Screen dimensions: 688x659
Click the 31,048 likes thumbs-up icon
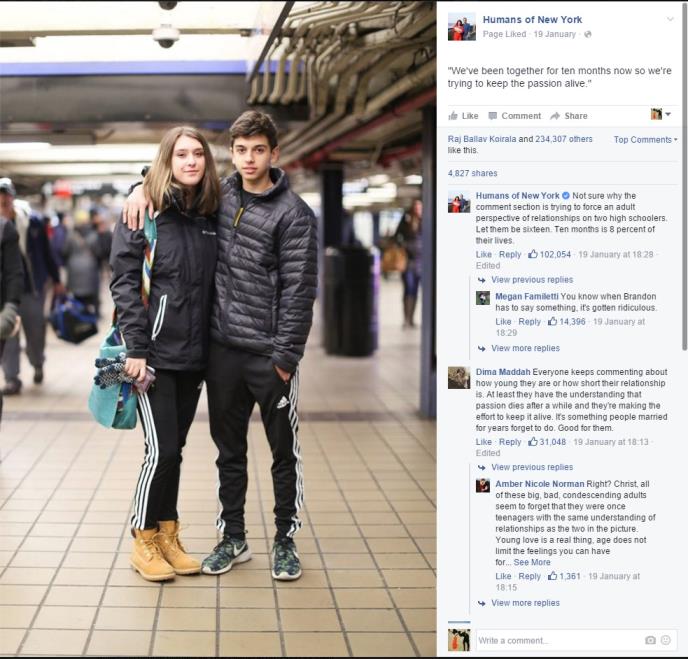(533, 442)
